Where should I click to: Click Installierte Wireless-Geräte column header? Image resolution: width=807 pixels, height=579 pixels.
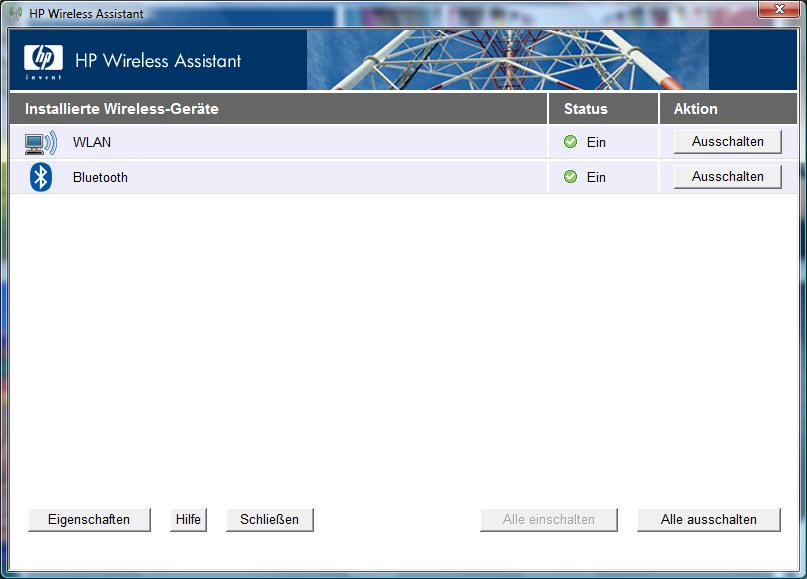(x=278, y=109)
